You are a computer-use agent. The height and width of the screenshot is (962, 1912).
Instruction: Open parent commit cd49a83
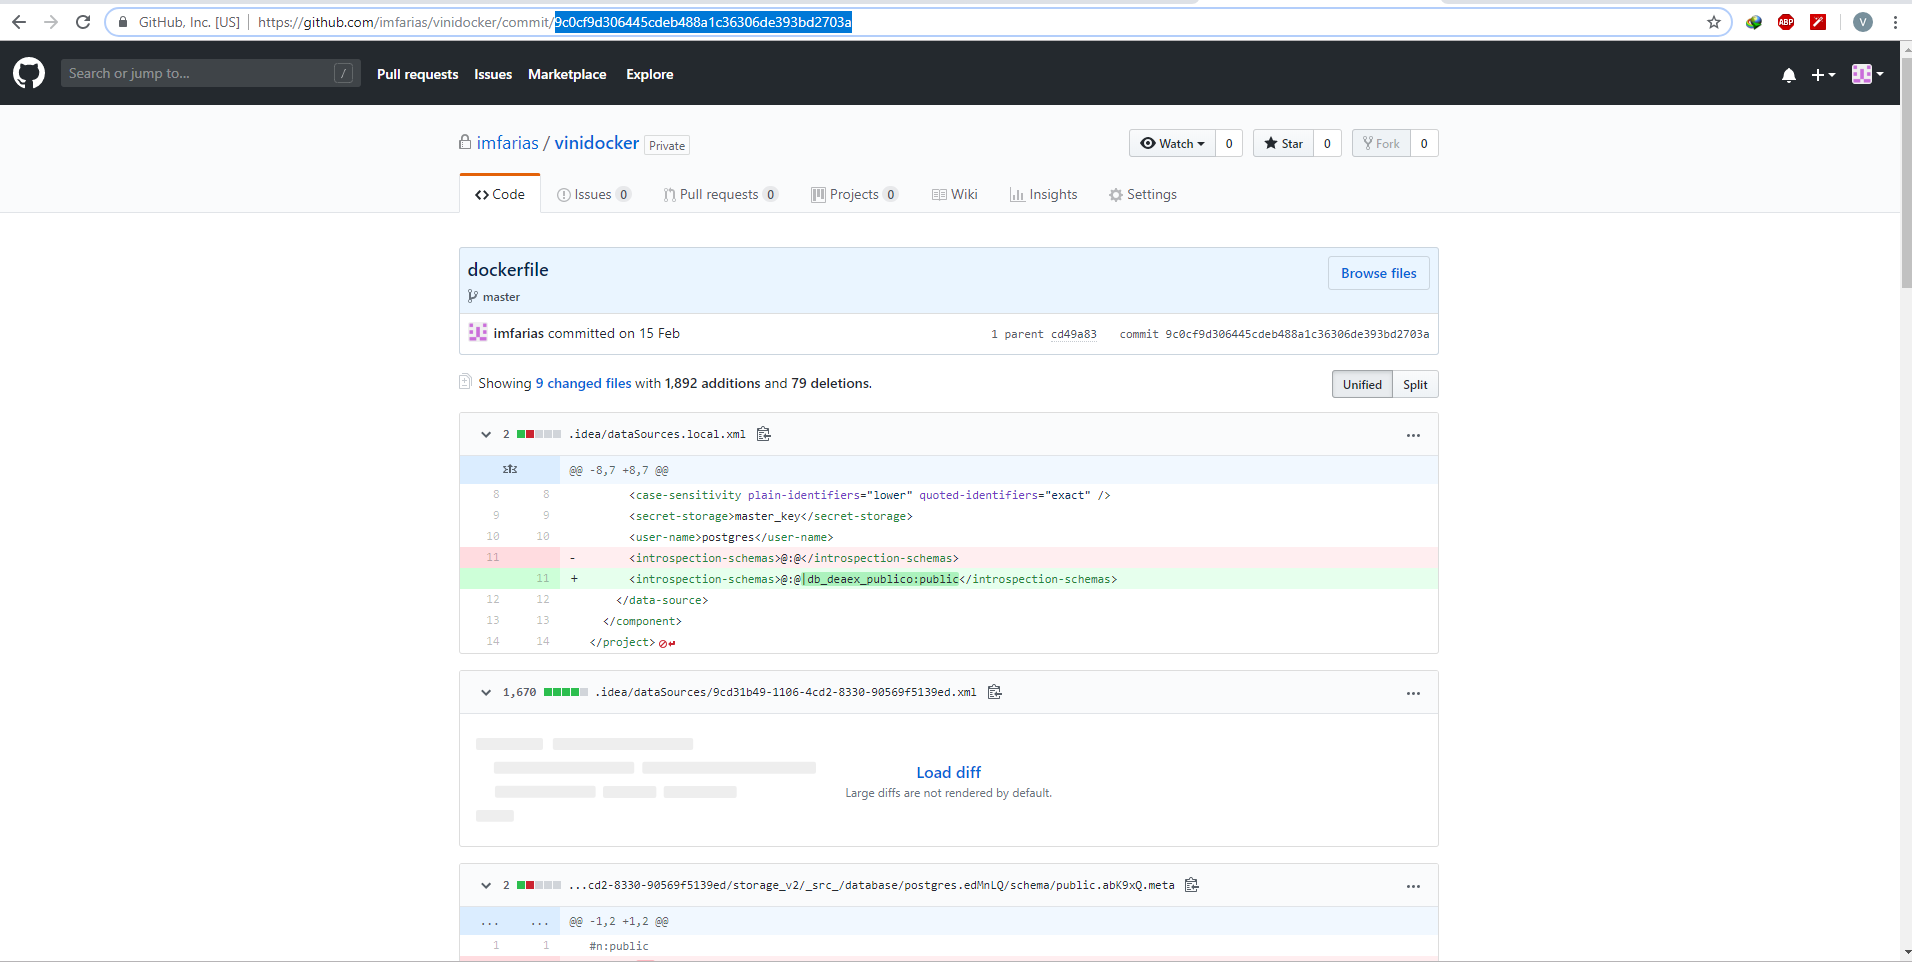point(1073,334)
